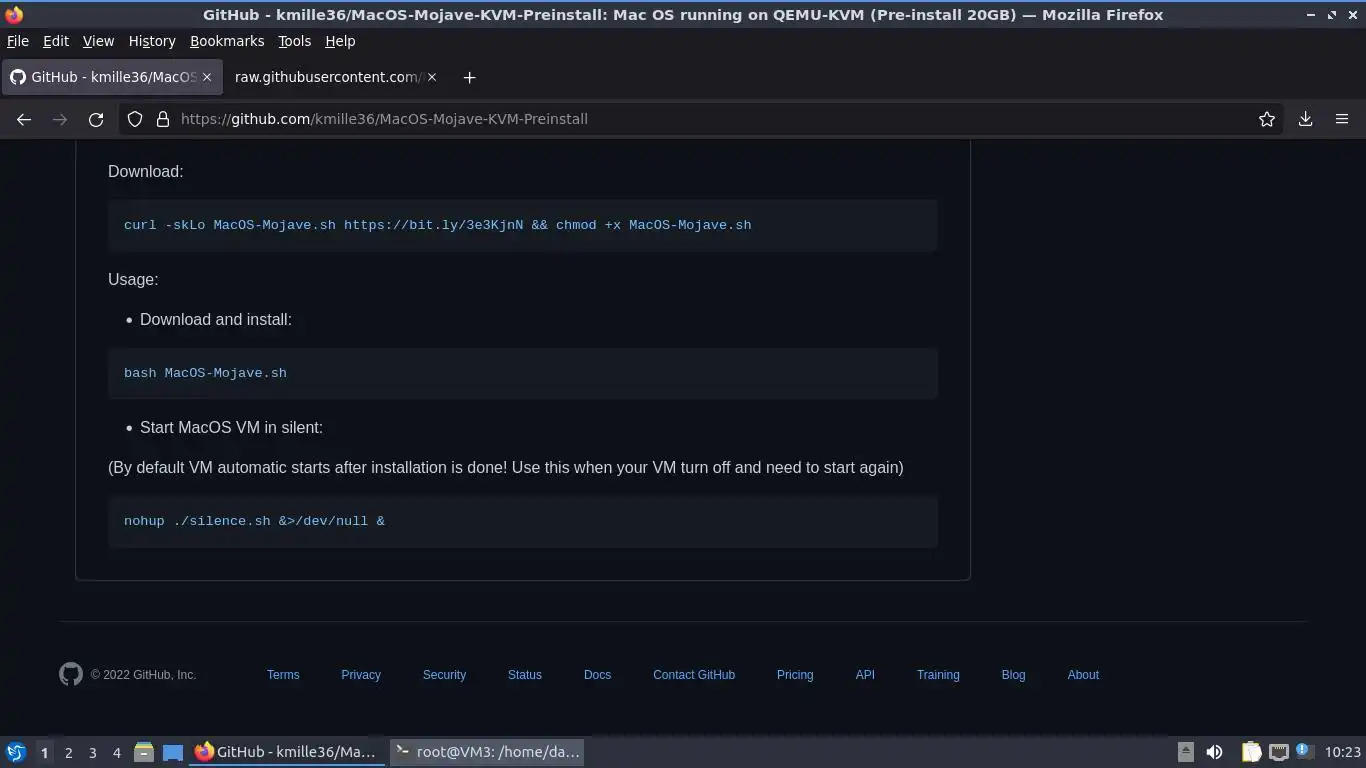The height and width of the screenshot is (768, 1366).
Task: Open the LXQt start menu
Action: click(x=16, y=752)
